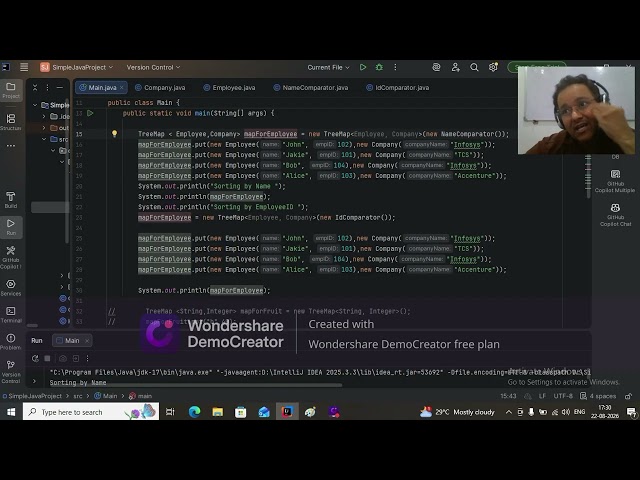This screenshot has width=640, height=480.
Task: Open the Problems tool window
Action: tap(11, 342)
